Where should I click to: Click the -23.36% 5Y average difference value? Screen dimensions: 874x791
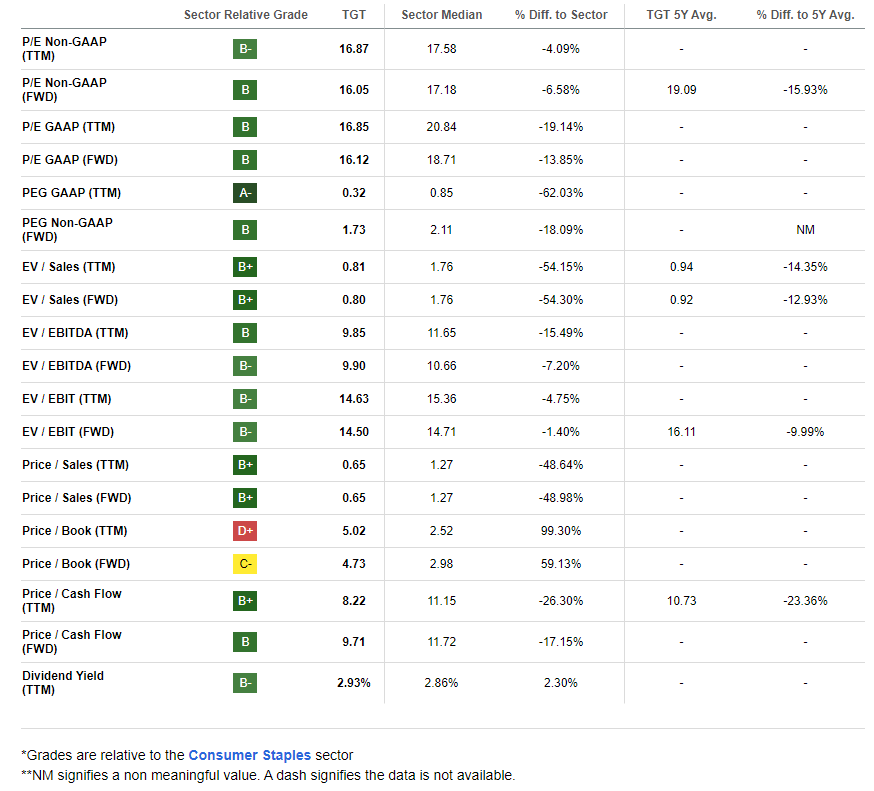pyautogui.click(x=805, y=601)
